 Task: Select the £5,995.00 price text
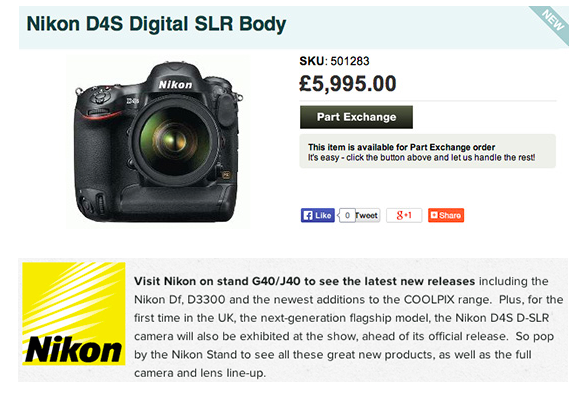tap(347, 83)
